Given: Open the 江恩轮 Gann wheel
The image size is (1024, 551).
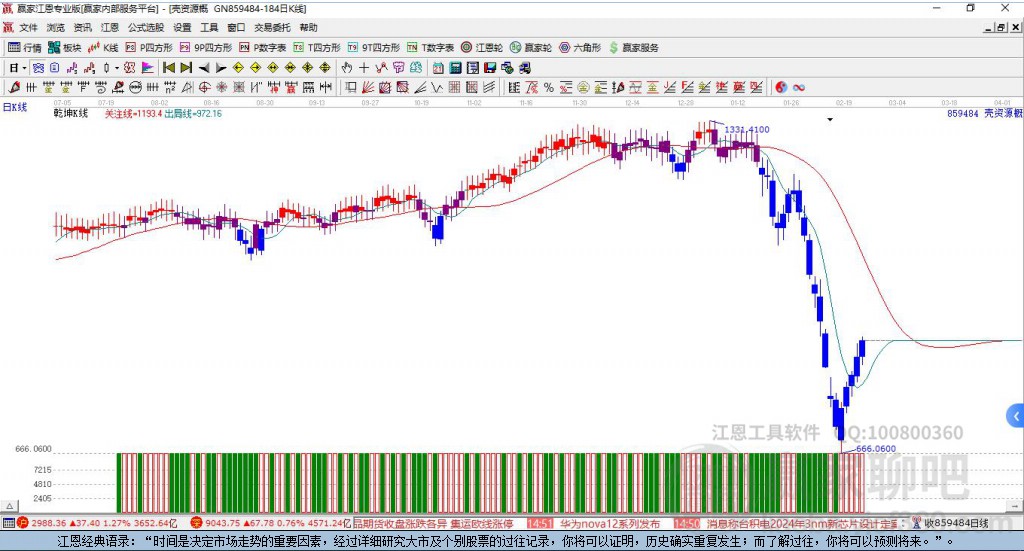Looking at the screenshot, I should tap(482, 48).
